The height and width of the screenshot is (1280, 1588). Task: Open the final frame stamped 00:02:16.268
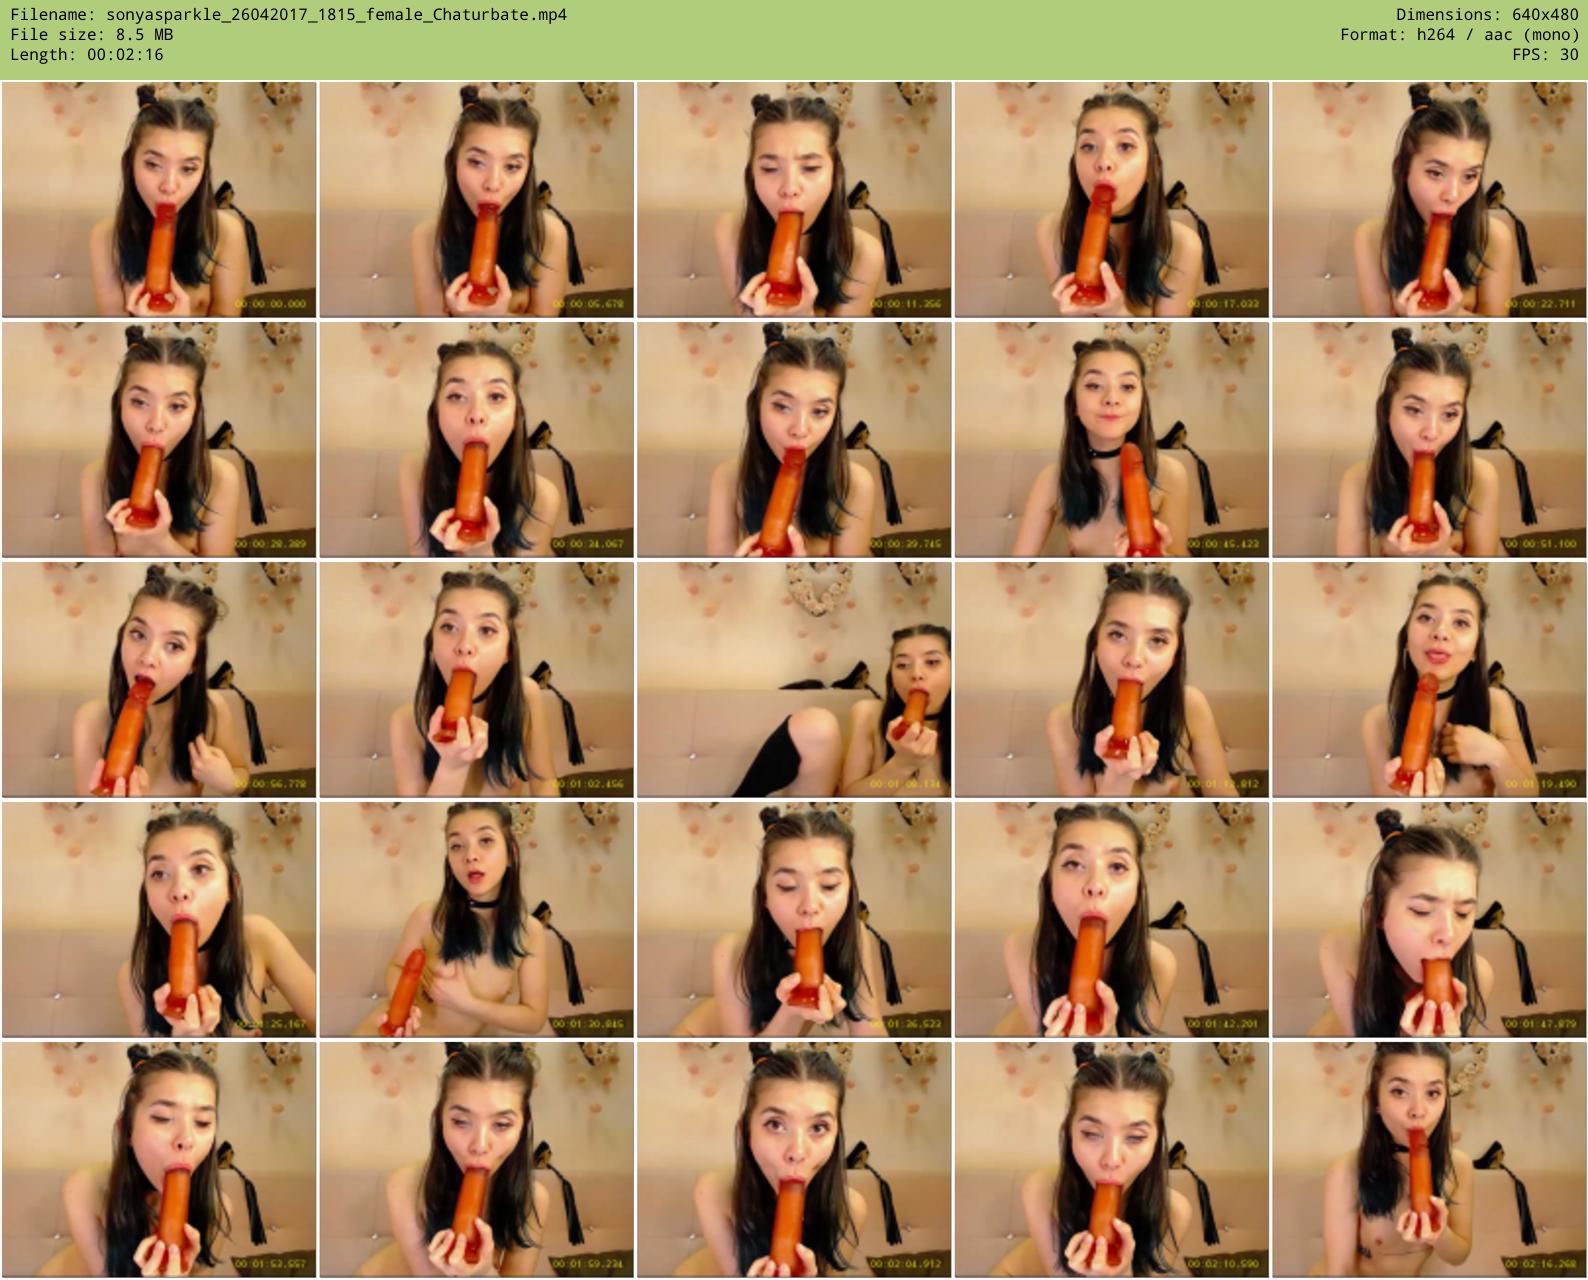click(x=1429, y=1160)
